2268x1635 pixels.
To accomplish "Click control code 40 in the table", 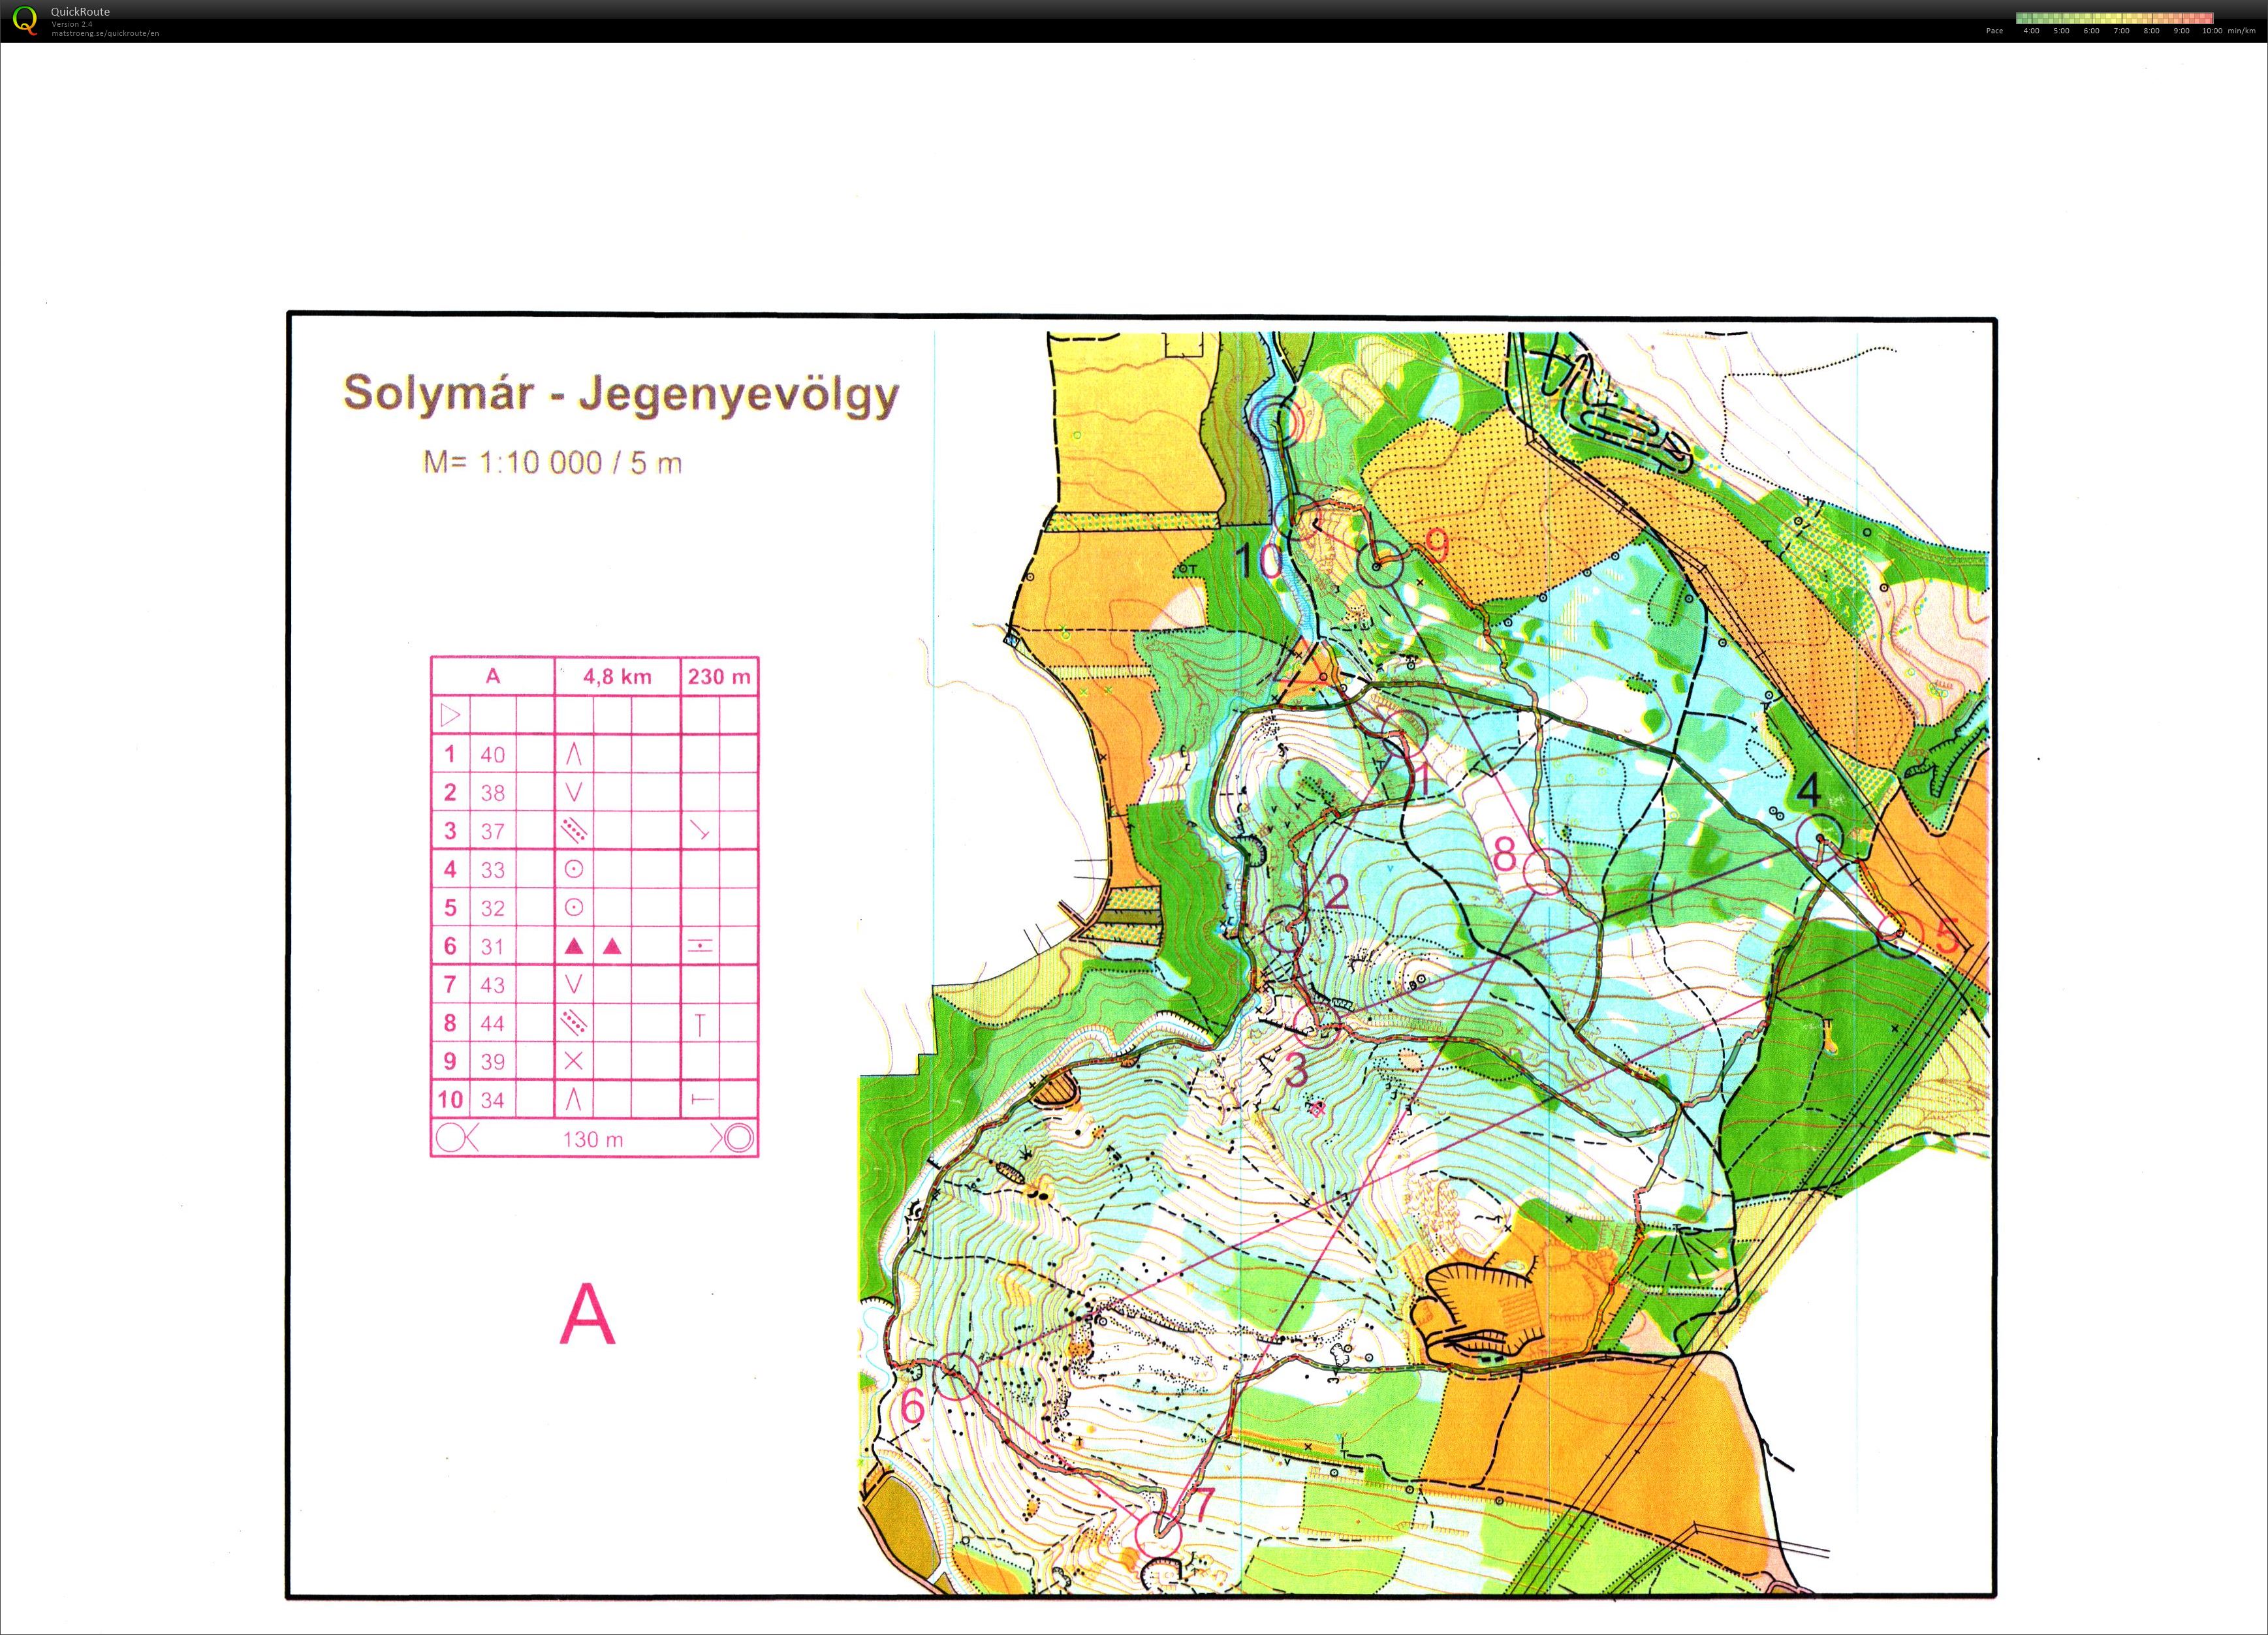I will 493,755.
